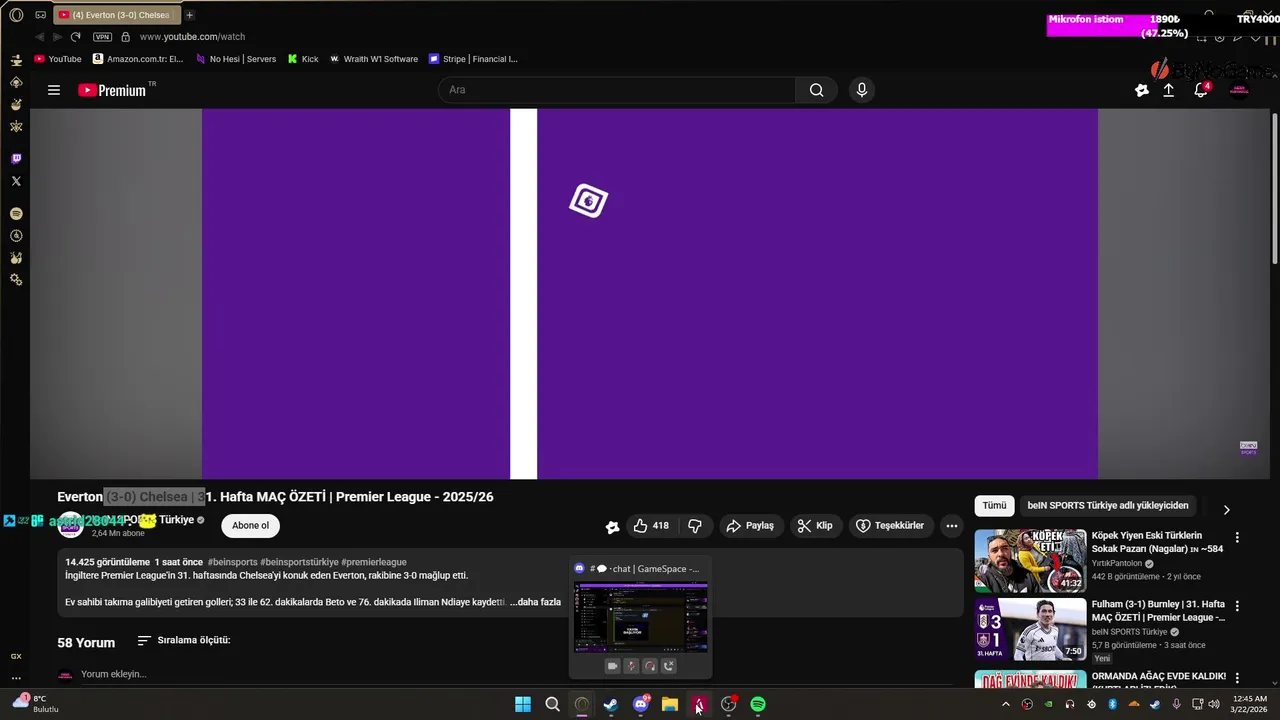Open the upload/create arrow icon in YouTube header
This screenshot has width=1280, height=720.
tap(1168, 90)
